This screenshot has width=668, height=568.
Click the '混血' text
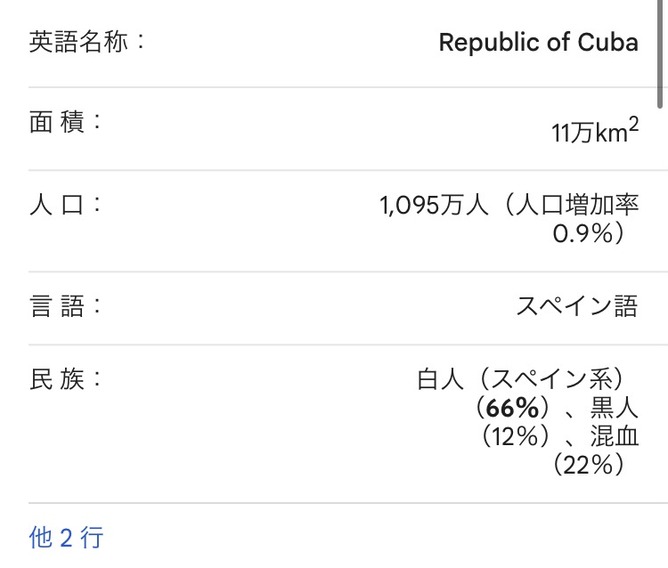pos(614,436)
